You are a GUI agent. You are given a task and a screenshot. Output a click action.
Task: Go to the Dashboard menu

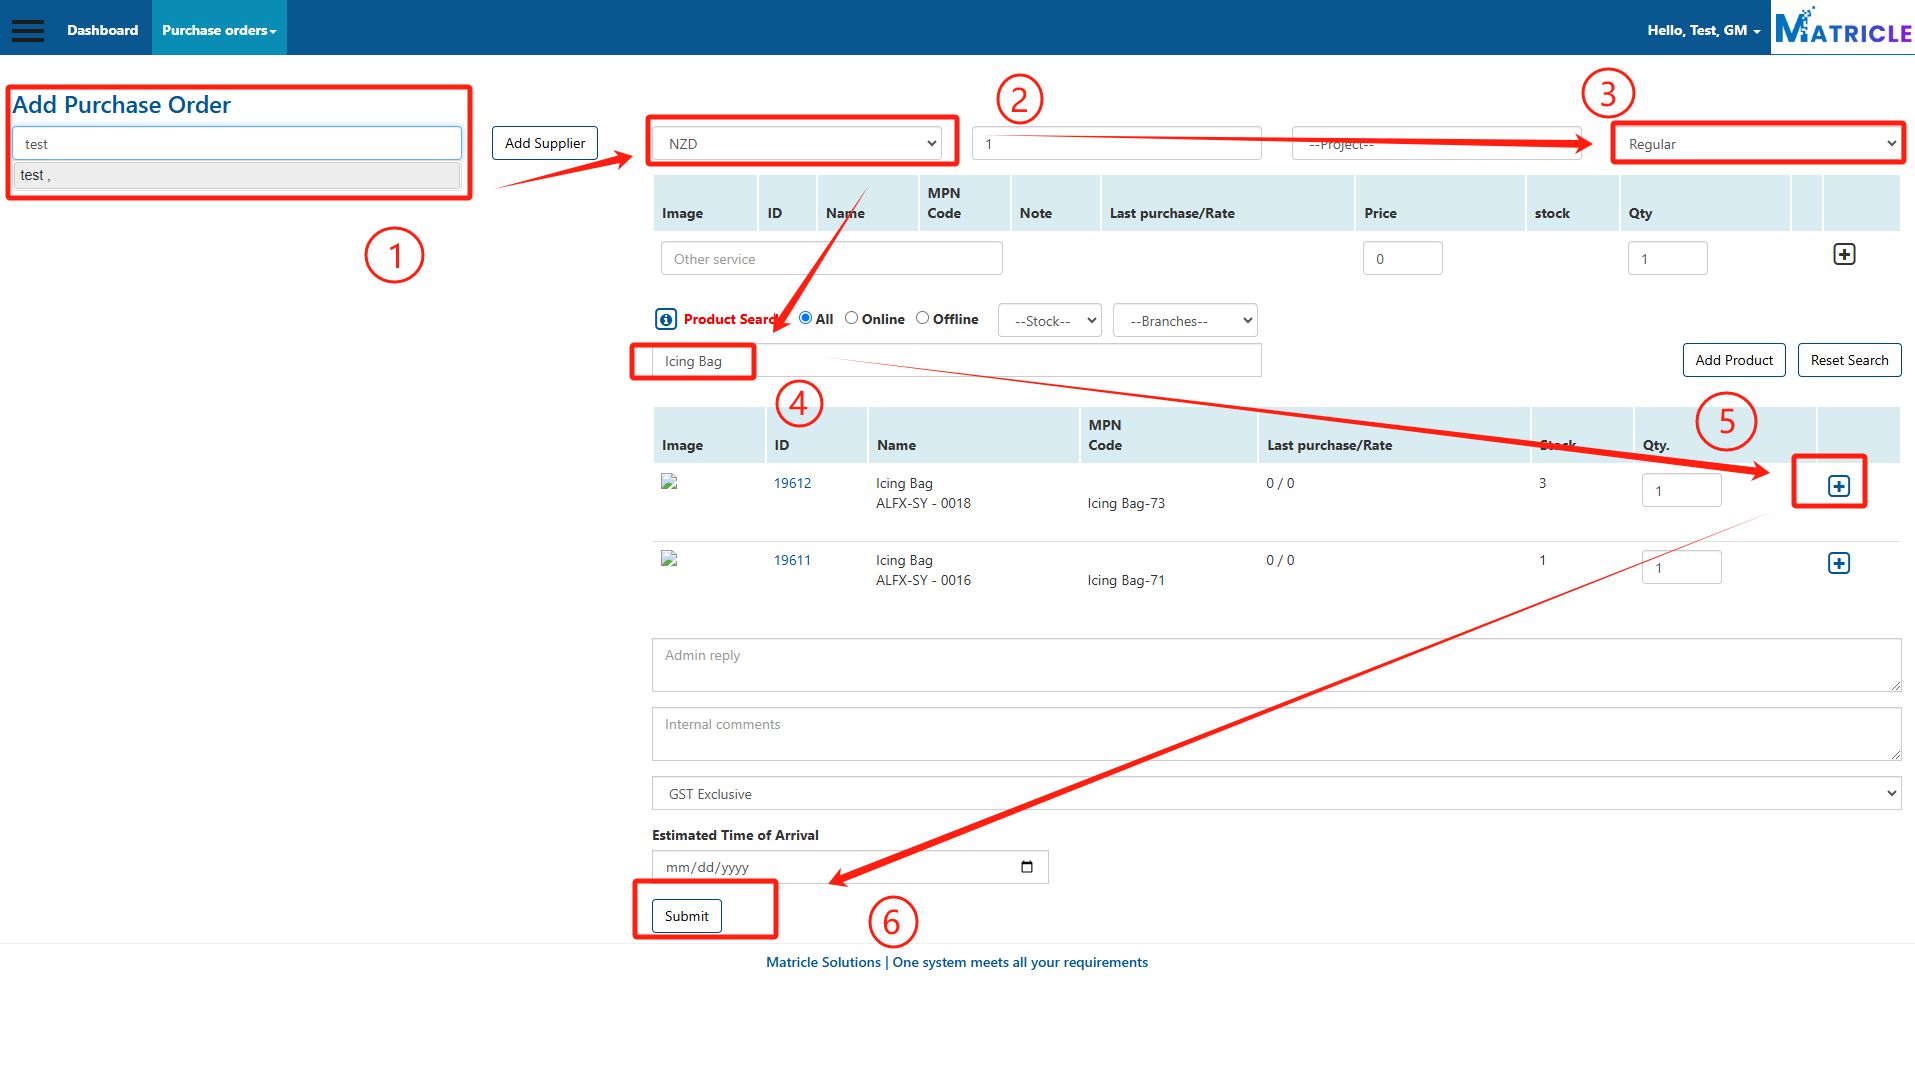coord(102,30)
